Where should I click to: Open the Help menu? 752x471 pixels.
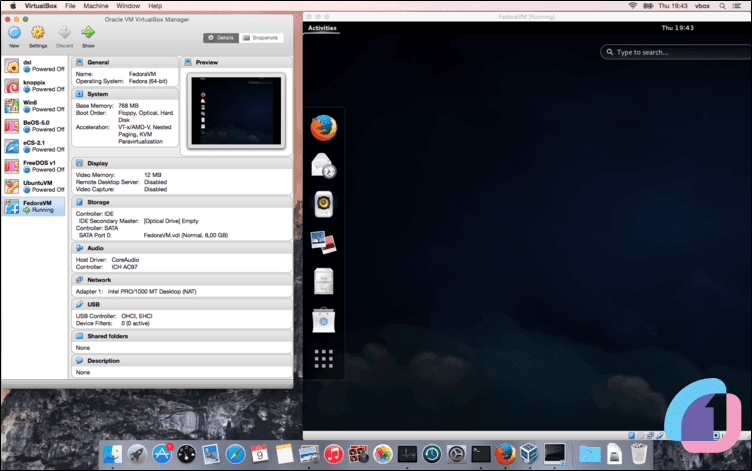coord(155,6)
